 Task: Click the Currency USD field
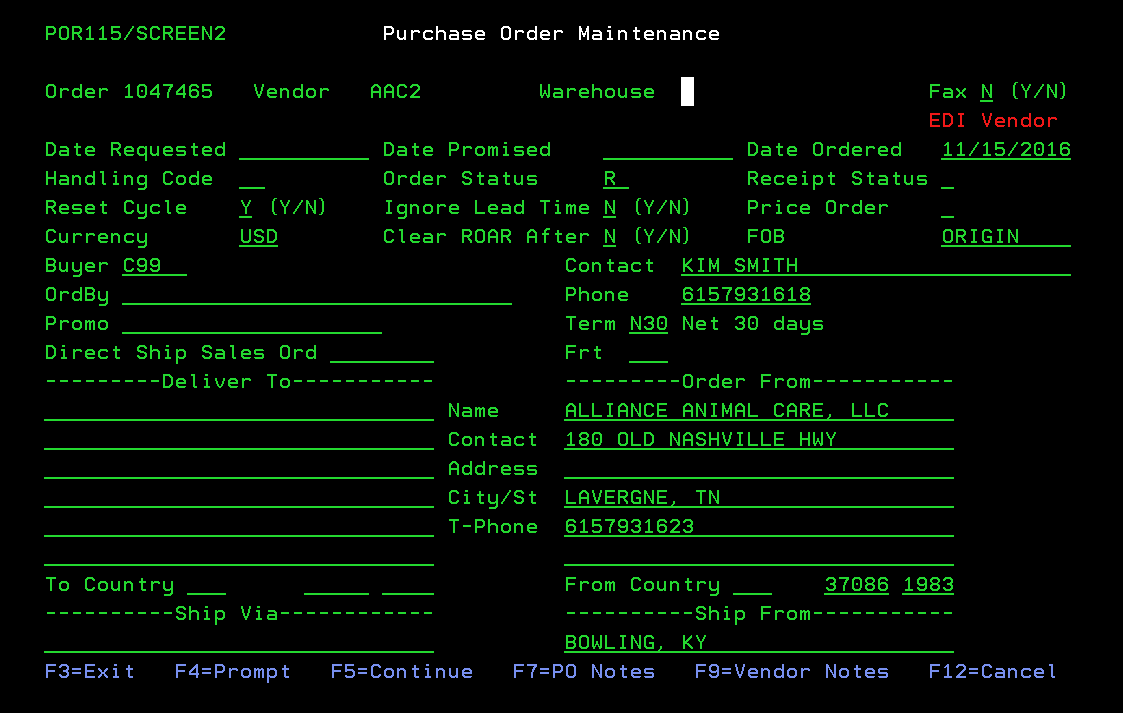click(x=258, y=237)
